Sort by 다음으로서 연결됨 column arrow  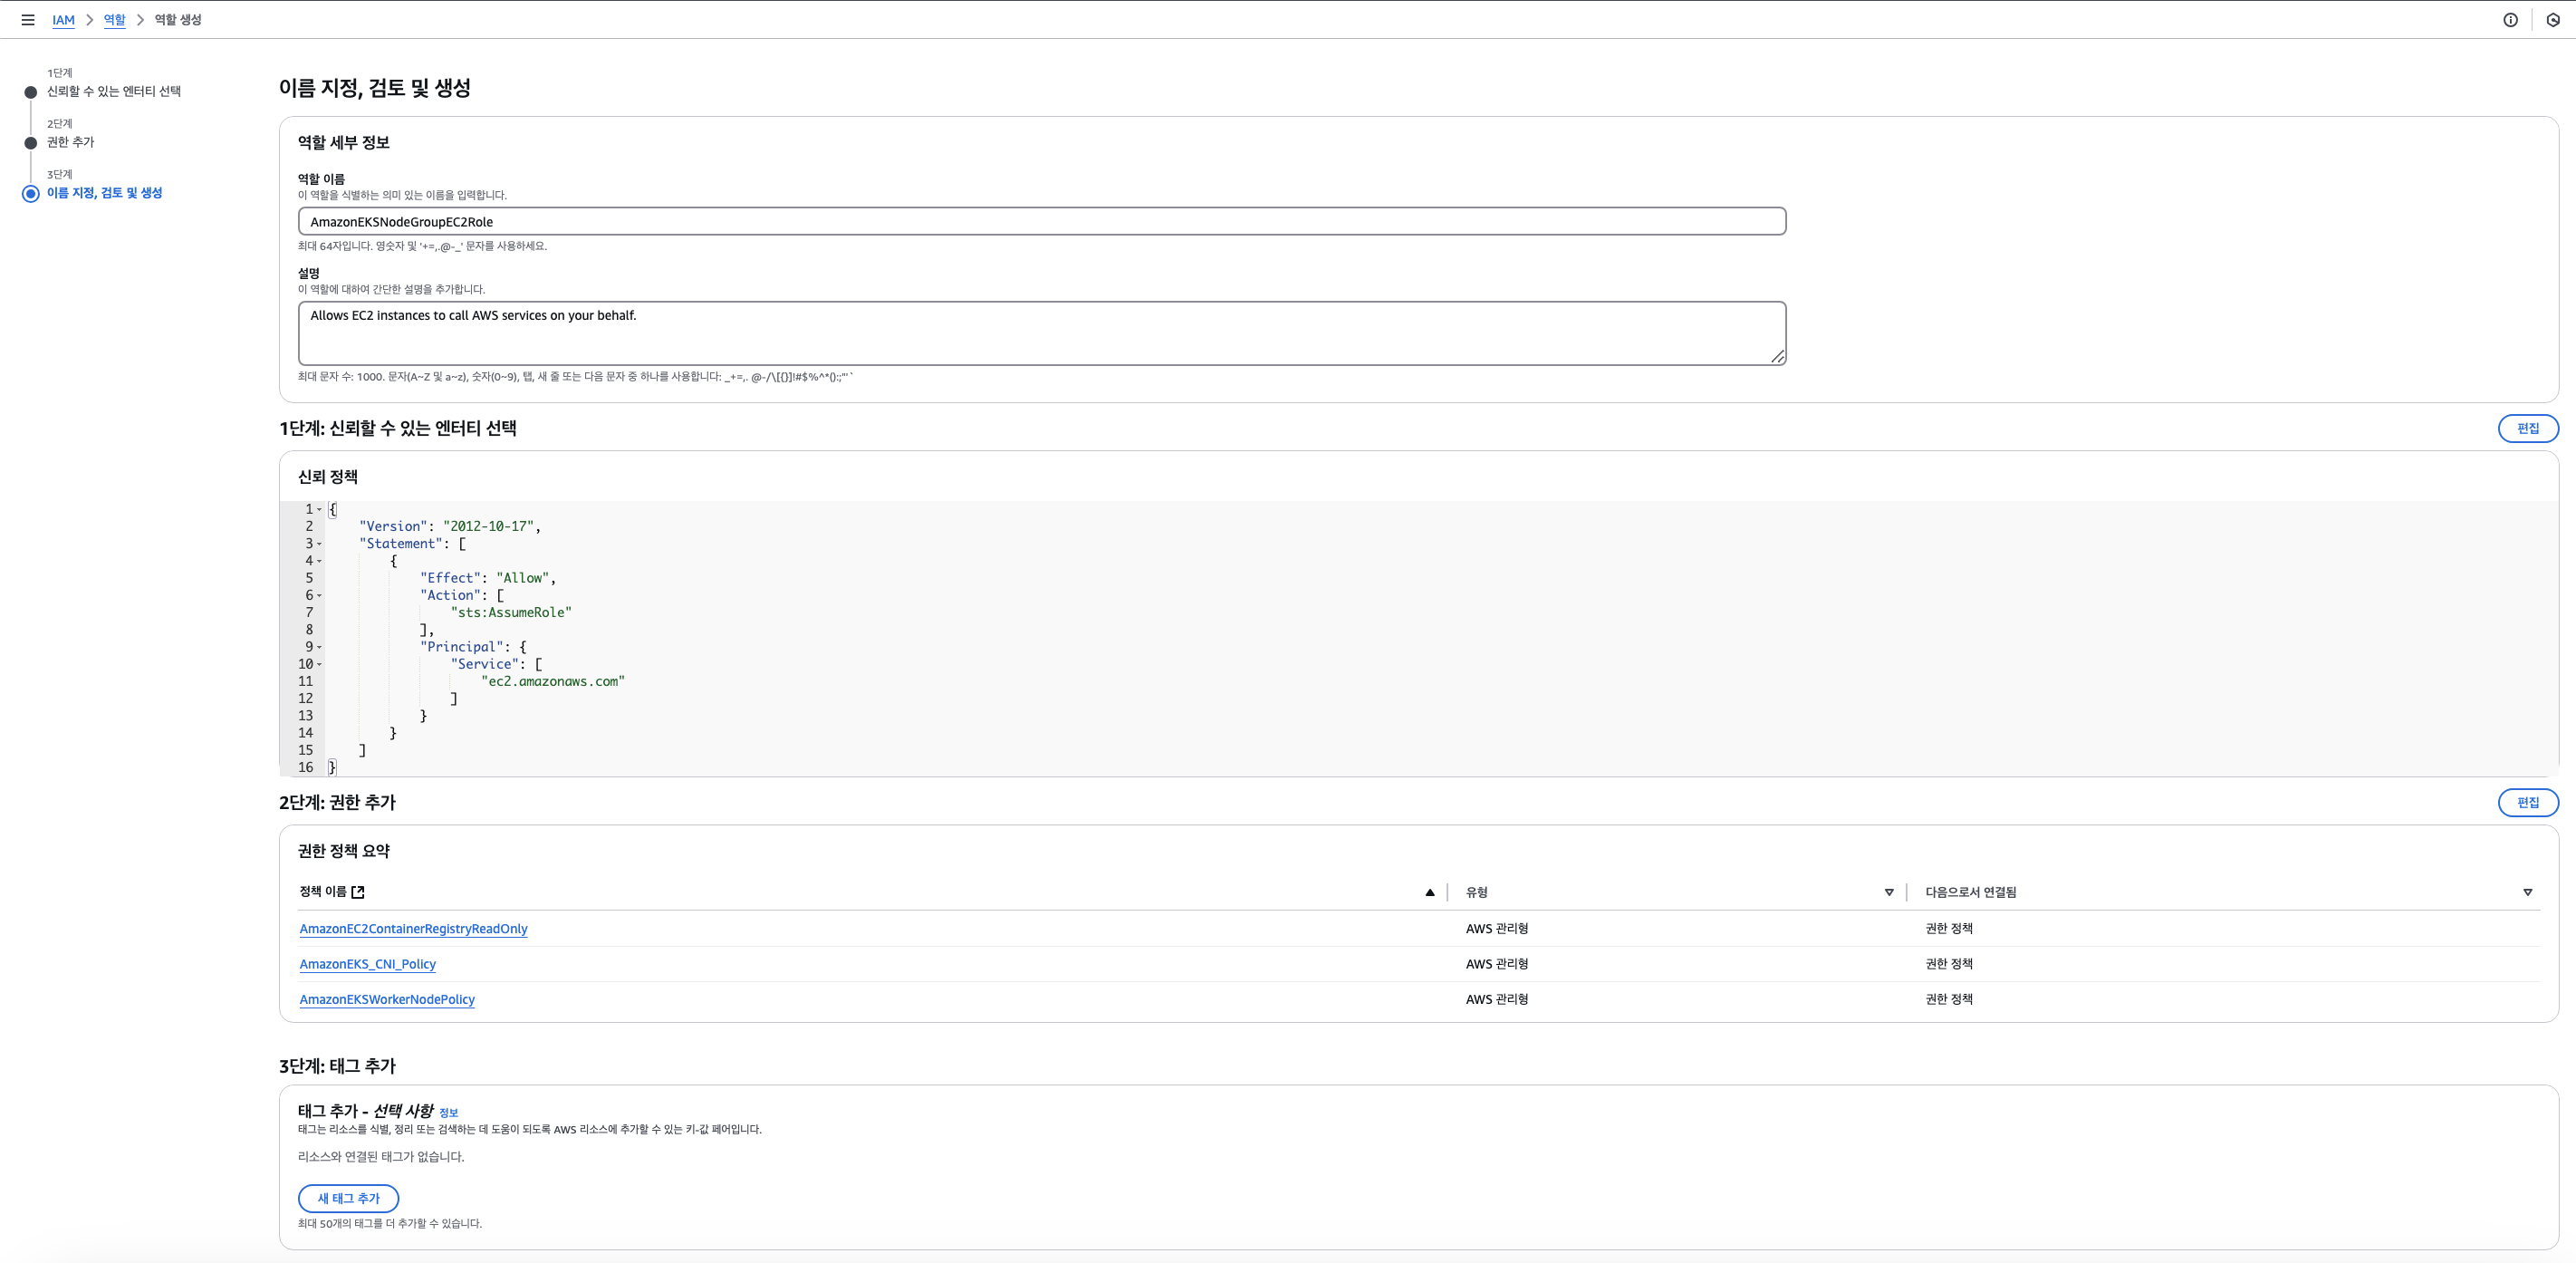[2527, 892]
